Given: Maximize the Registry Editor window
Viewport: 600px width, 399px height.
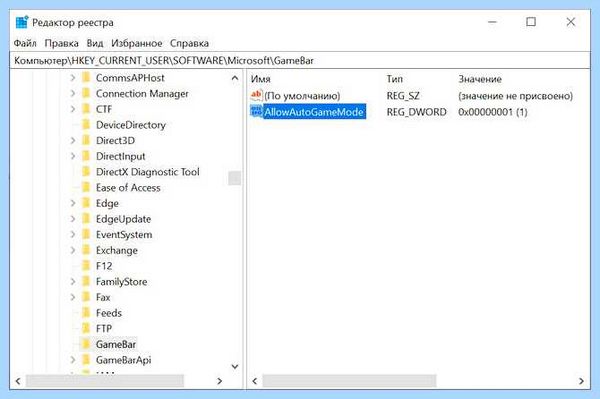Looking at the screenshot, I should pos(531,22).
